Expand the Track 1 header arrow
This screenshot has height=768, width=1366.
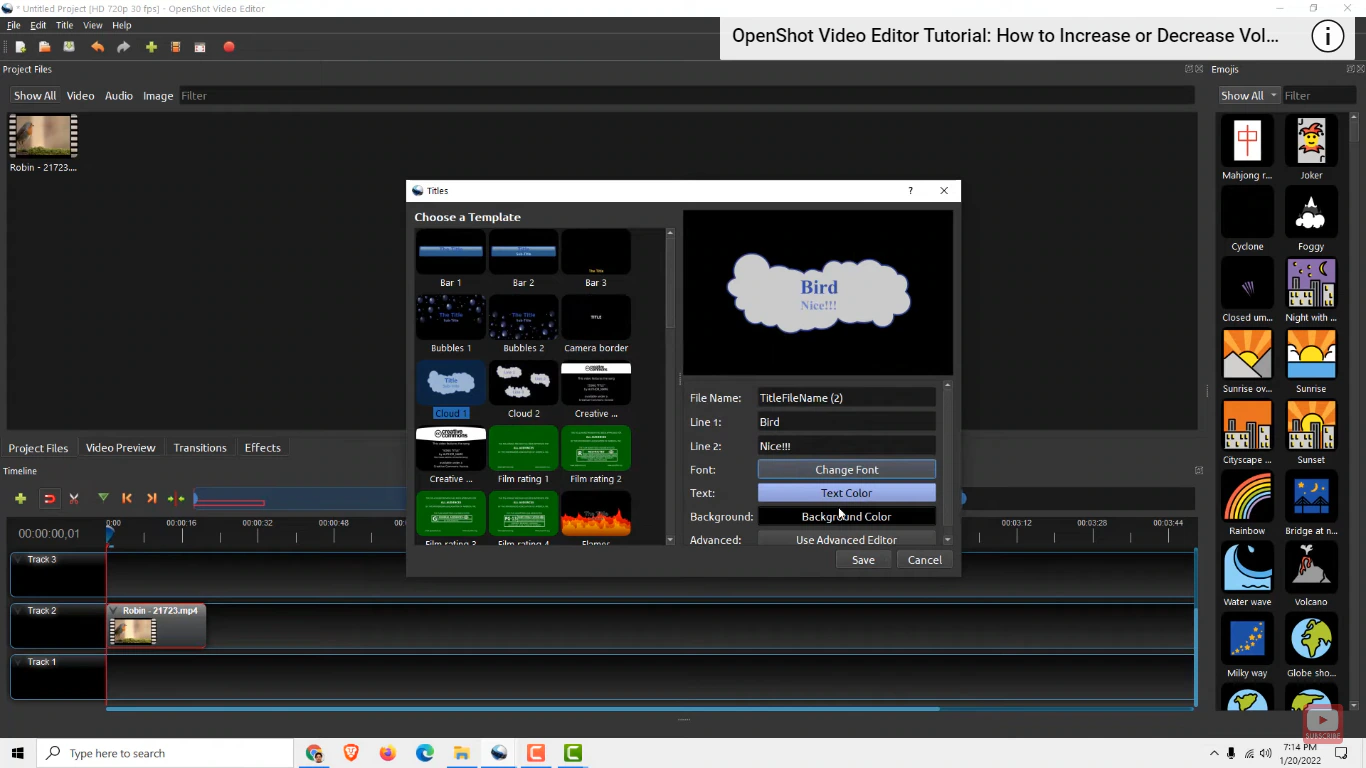coord(19,661)
